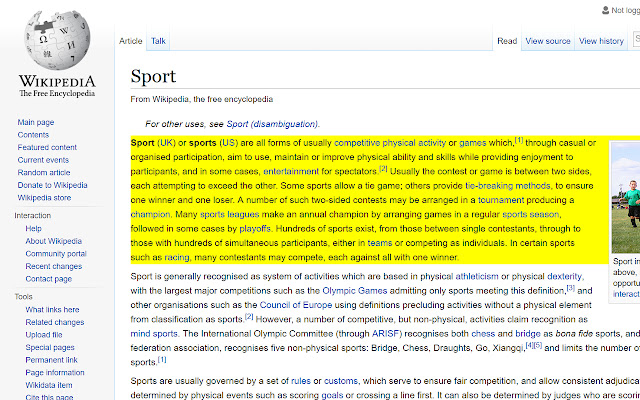Follow the mind sports link

(x=154, y=333)
